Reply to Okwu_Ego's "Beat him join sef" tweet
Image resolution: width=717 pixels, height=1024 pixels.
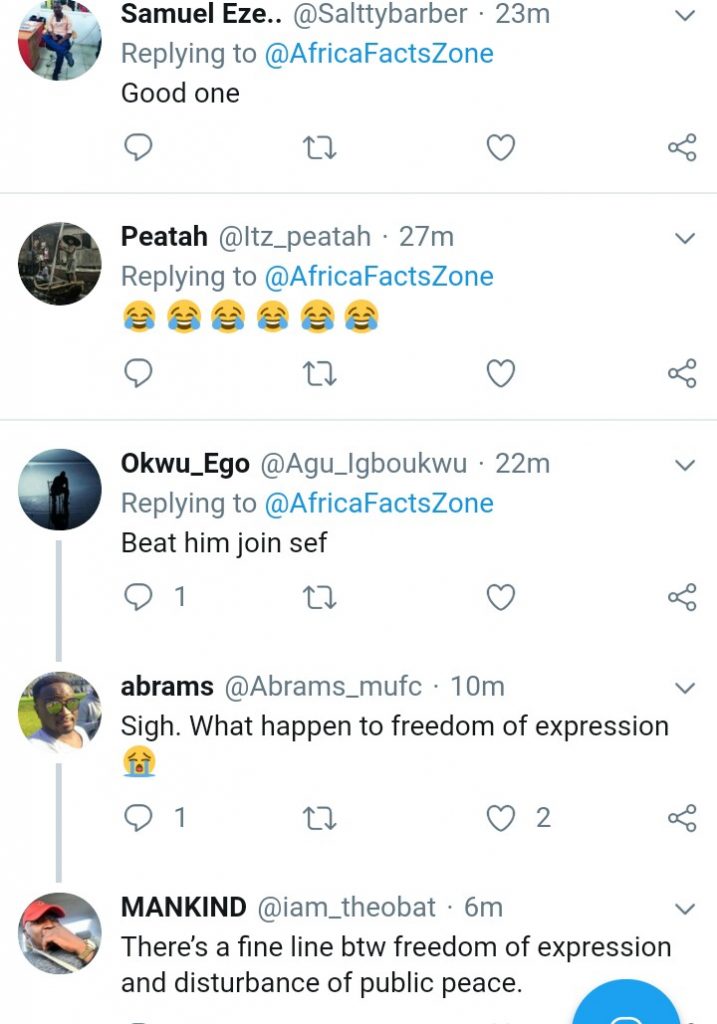pyautogui.click(x=138, y=598)
